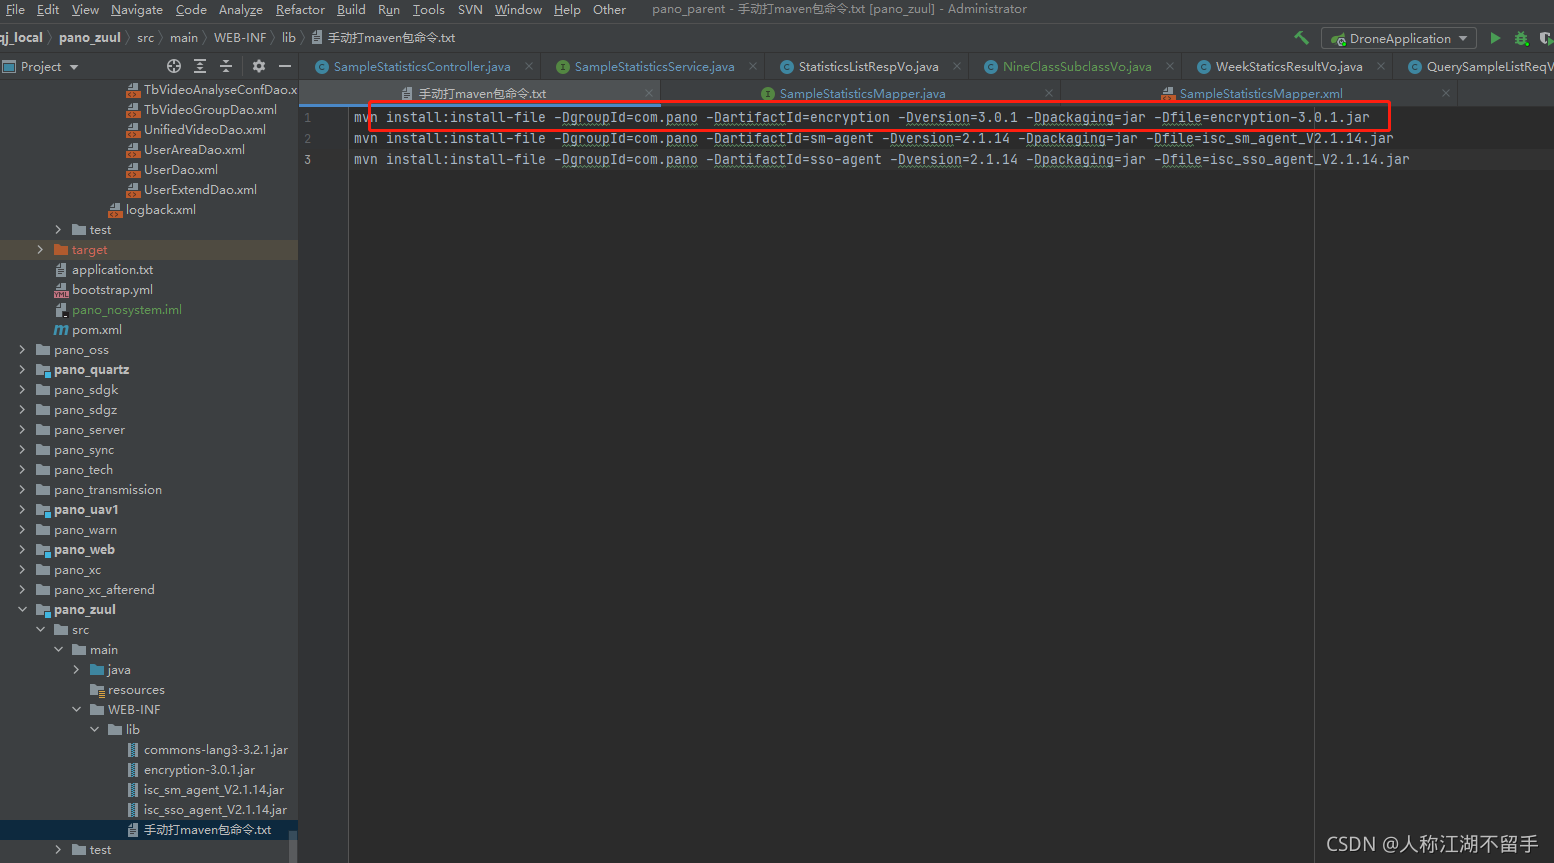Viewport: 1554px width, 863px height.
Task: Select bootstrap.yml in project tree
Action: pyautogui.click(x=112, y=290)
